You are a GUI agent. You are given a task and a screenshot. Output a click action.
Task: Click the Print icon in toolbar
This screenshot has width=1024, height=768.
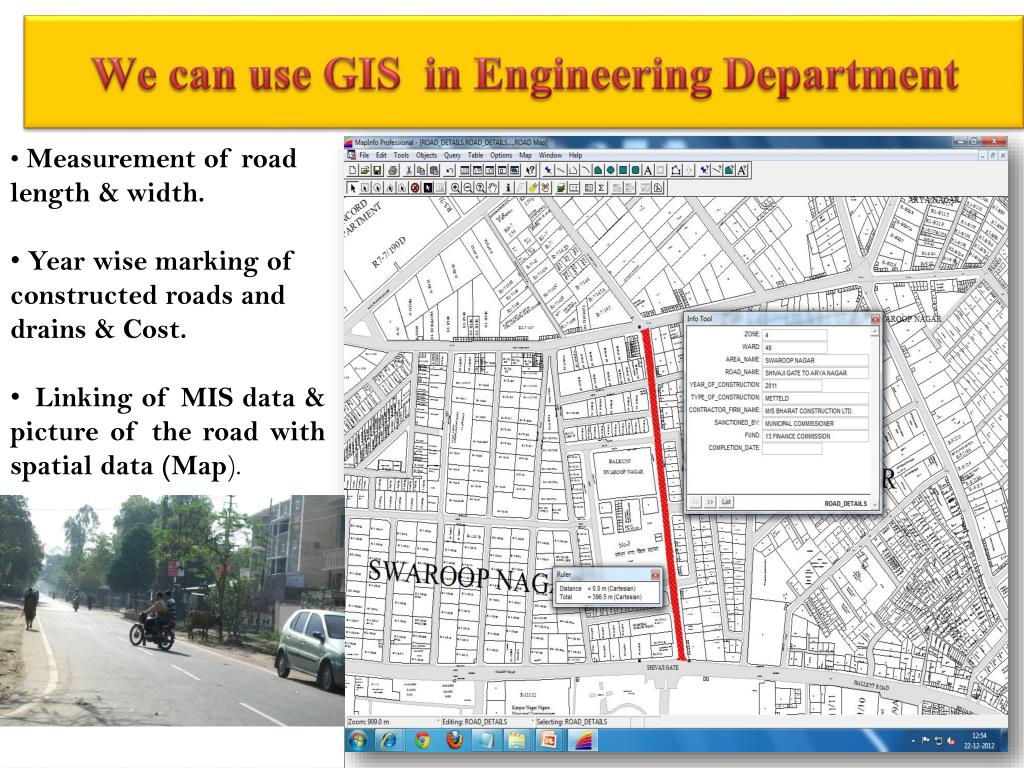tap(394, 170)
